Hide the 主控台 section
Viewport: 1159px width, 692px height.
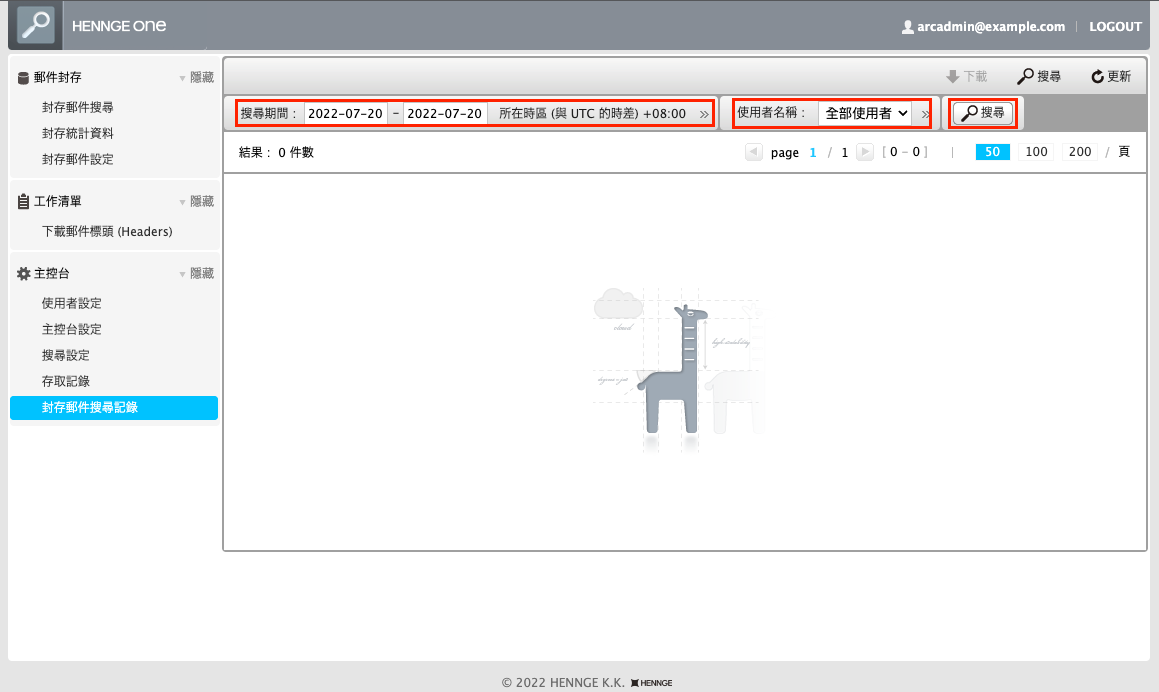click(201, 274)
